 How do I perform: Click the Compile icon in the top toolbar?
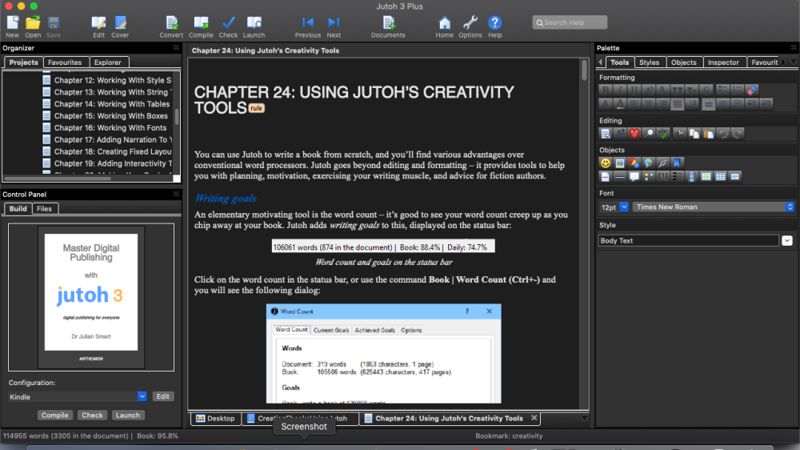tap(201, 27)
